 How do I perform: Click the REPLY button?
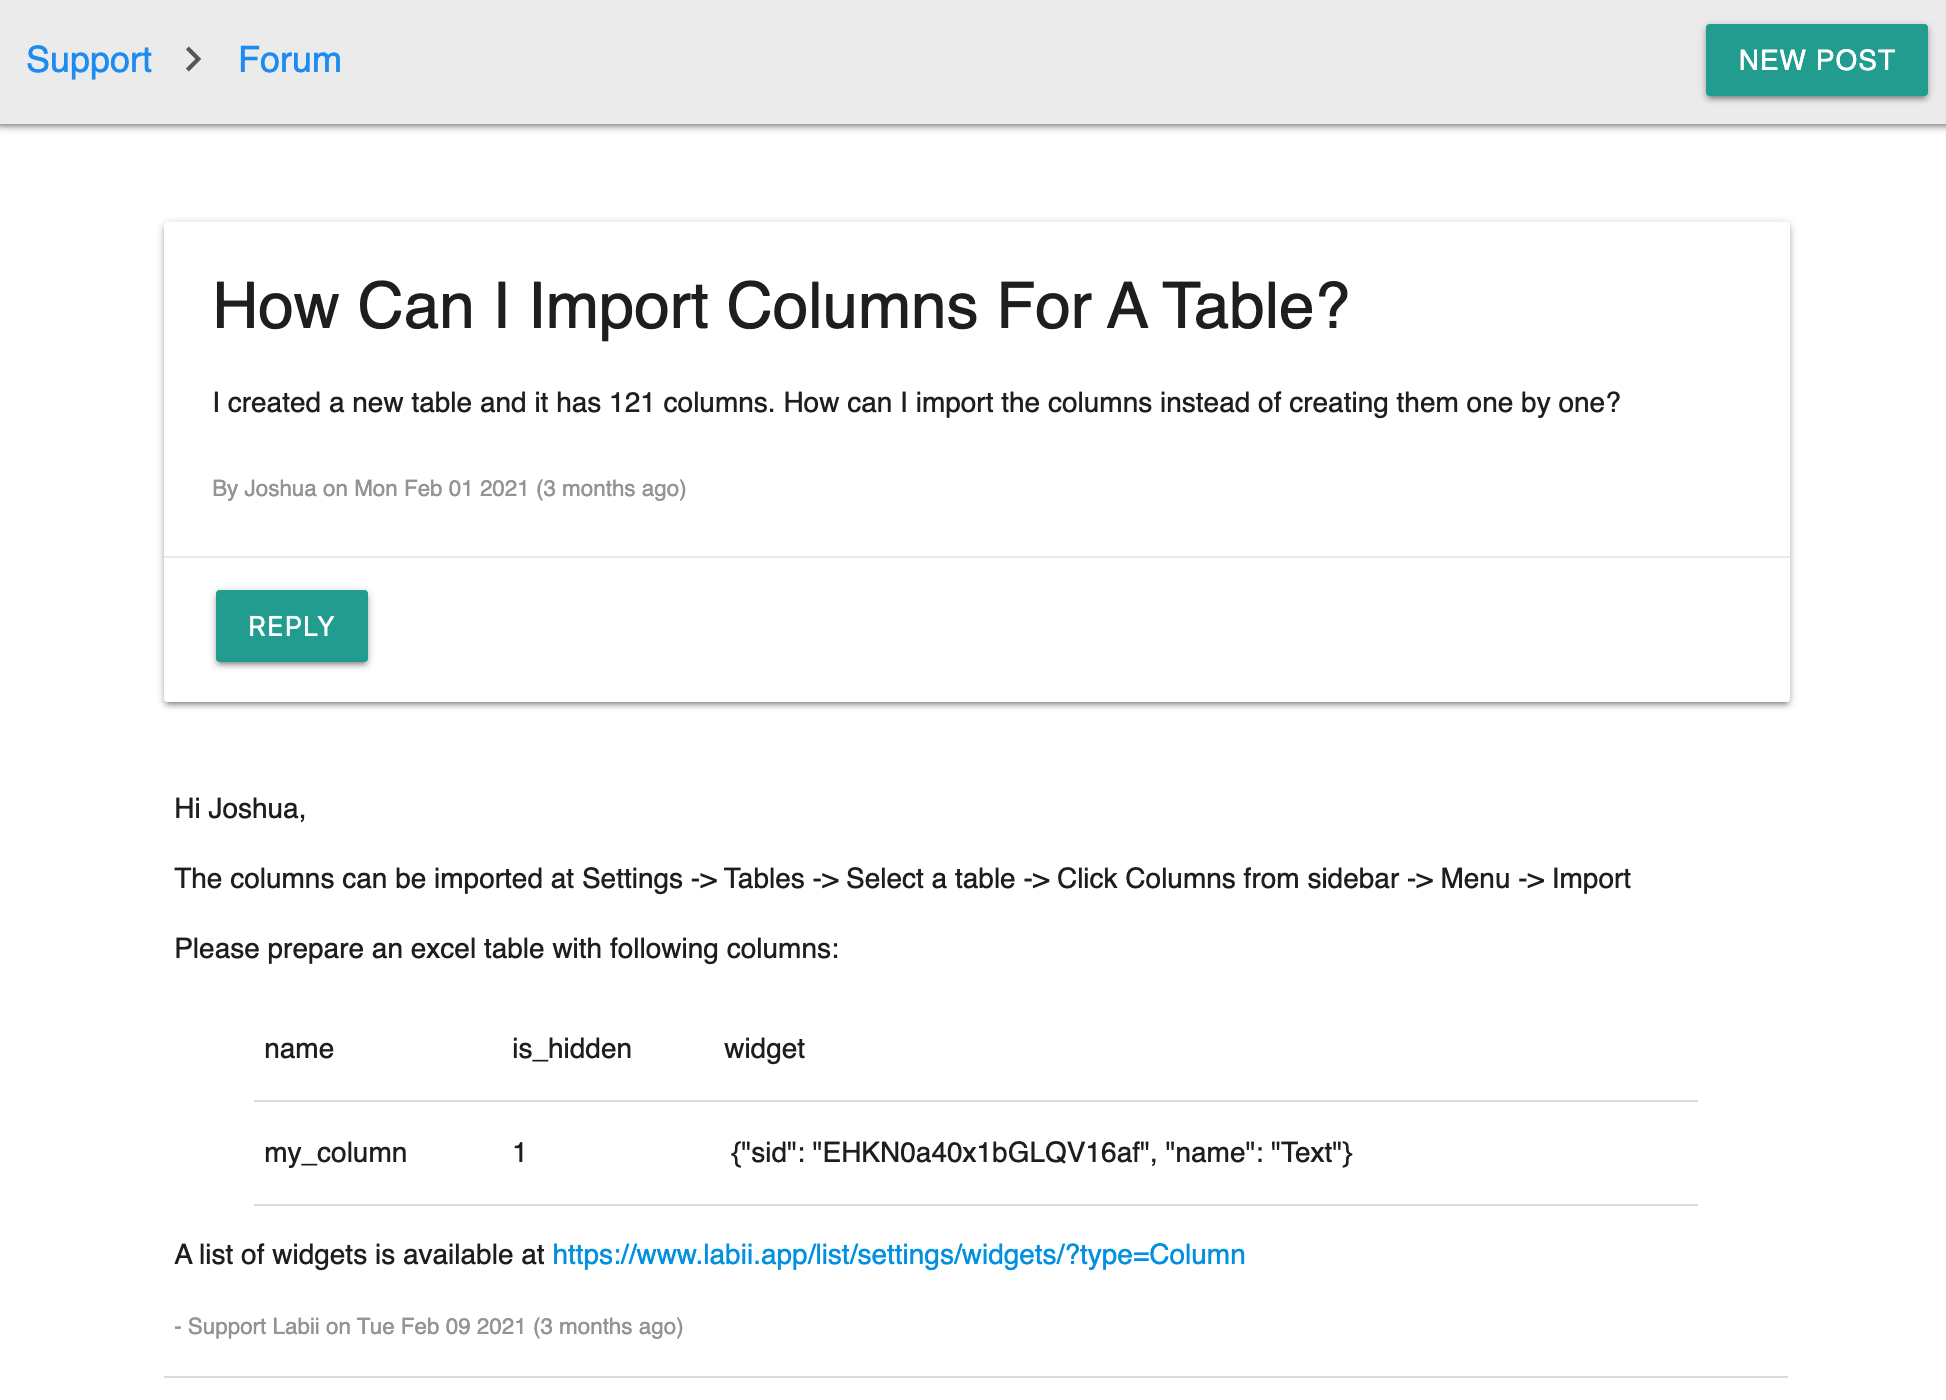tap(291, 626)
